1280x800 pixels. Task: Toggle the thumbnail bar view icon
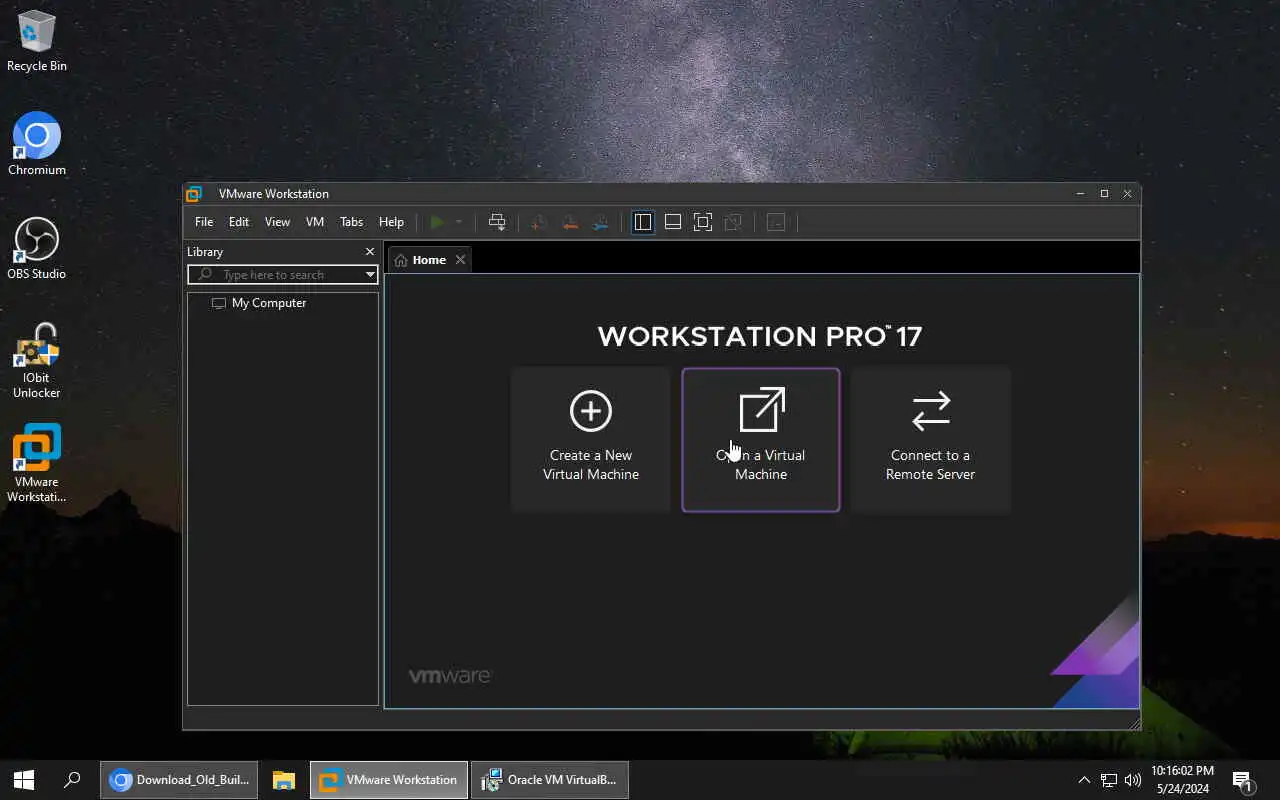pyautogui.click(x=673, y=222)
